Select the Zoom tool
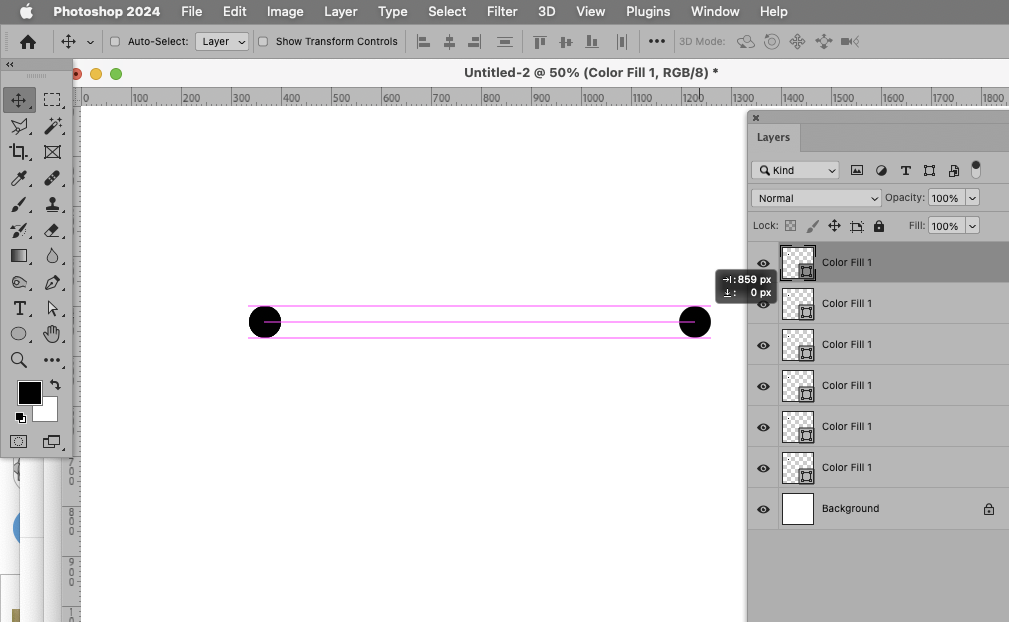This screenshot has height=622, width=1009. [19, 361]
